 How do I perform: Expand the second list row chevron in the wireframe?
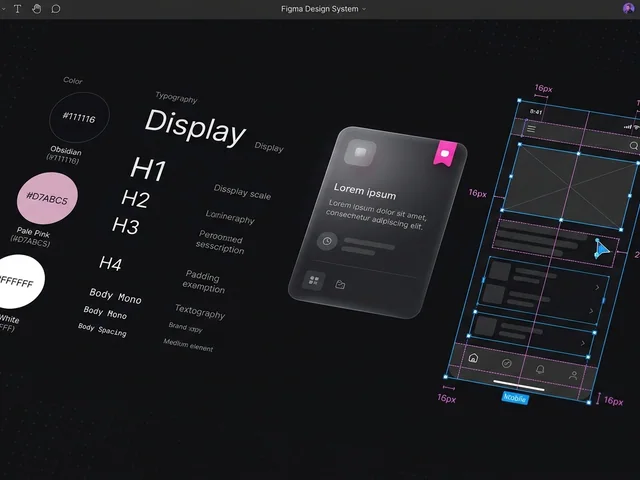[591, 311]
